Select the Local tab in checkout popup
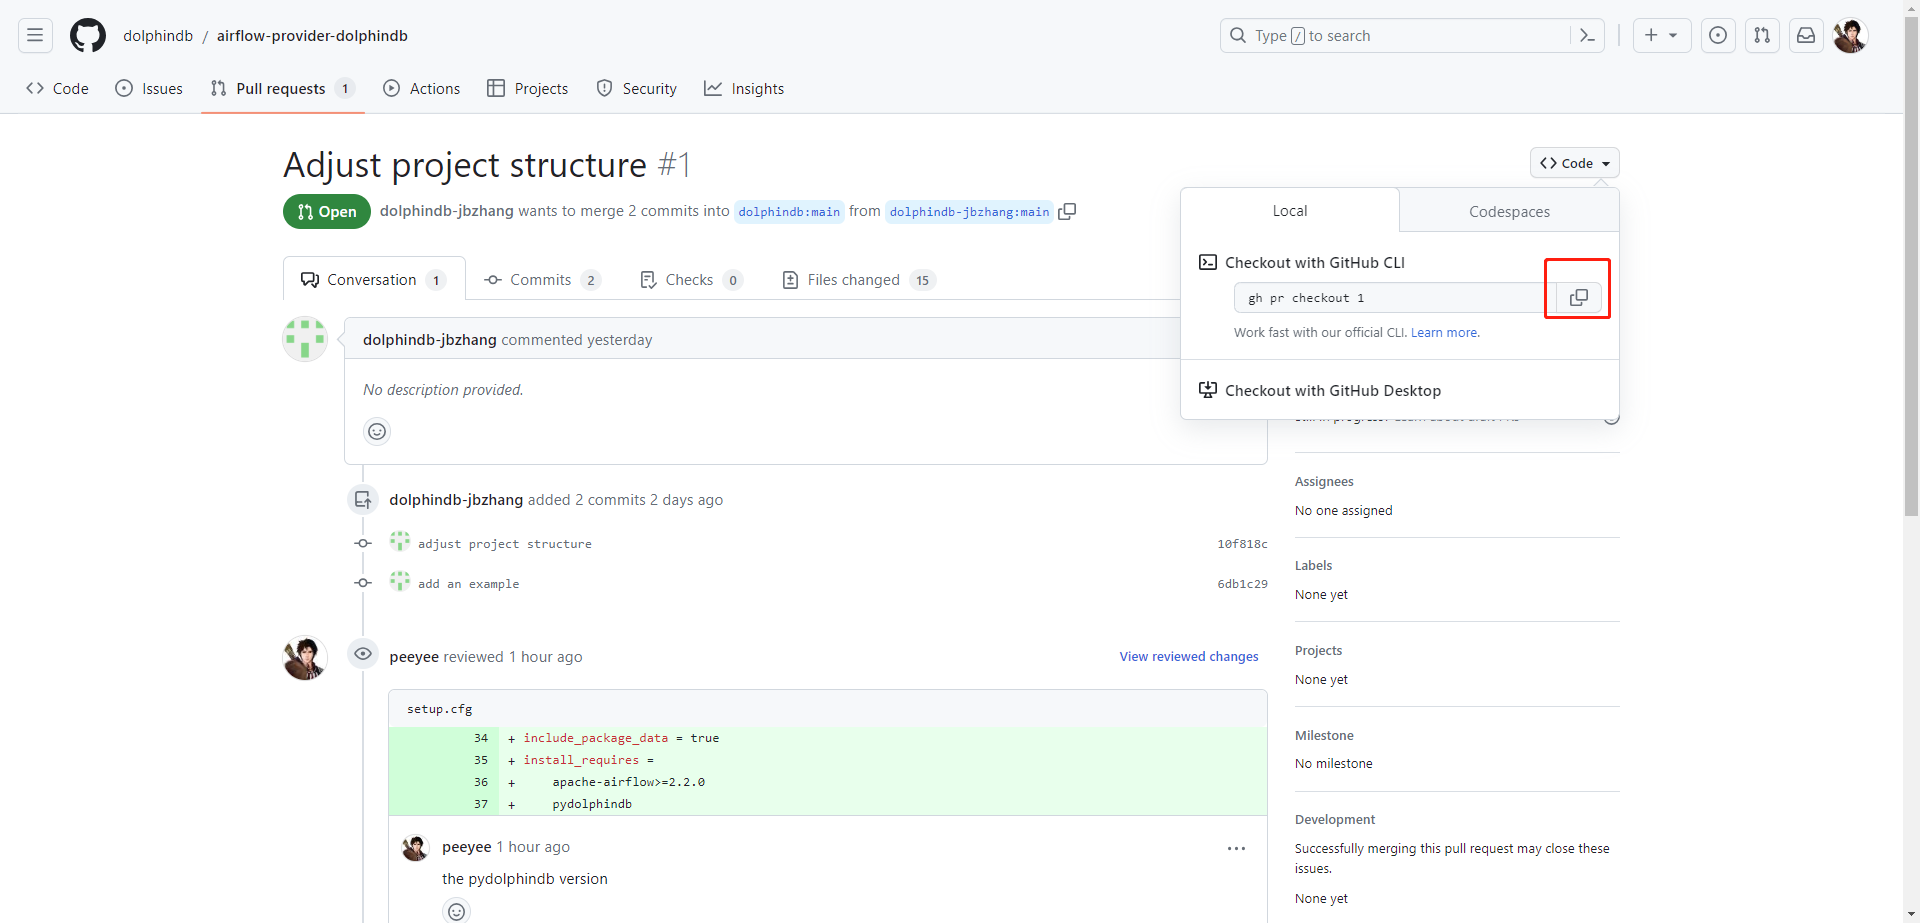Screen dimensions: 1920x923 1290,211
